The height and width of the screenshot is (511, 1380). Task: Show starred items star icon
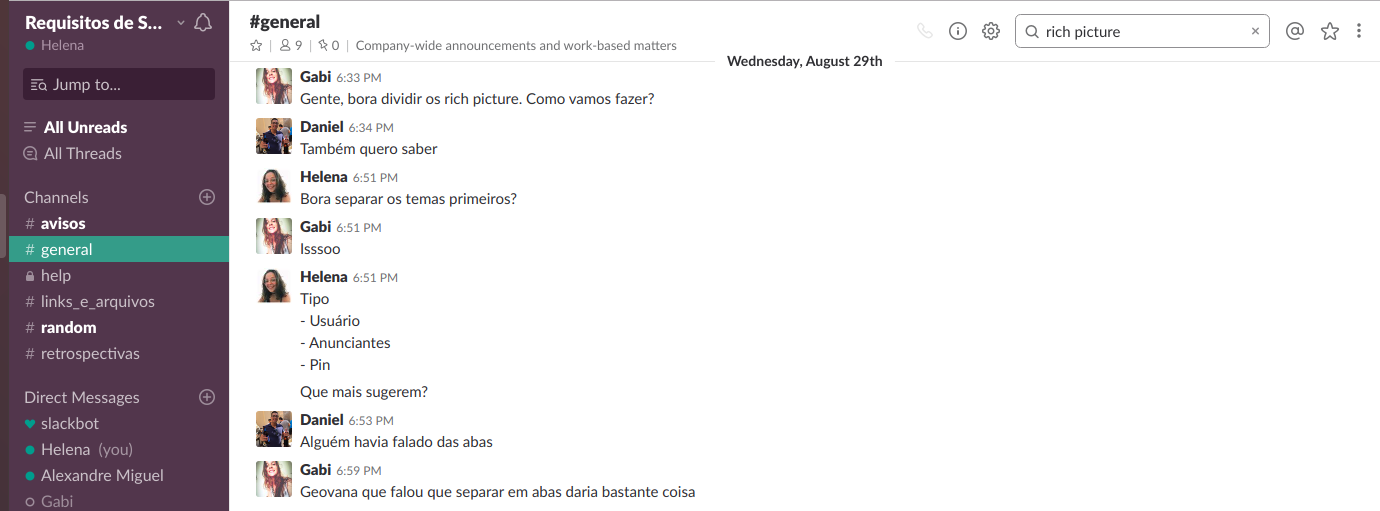(x=1329, y=31)
